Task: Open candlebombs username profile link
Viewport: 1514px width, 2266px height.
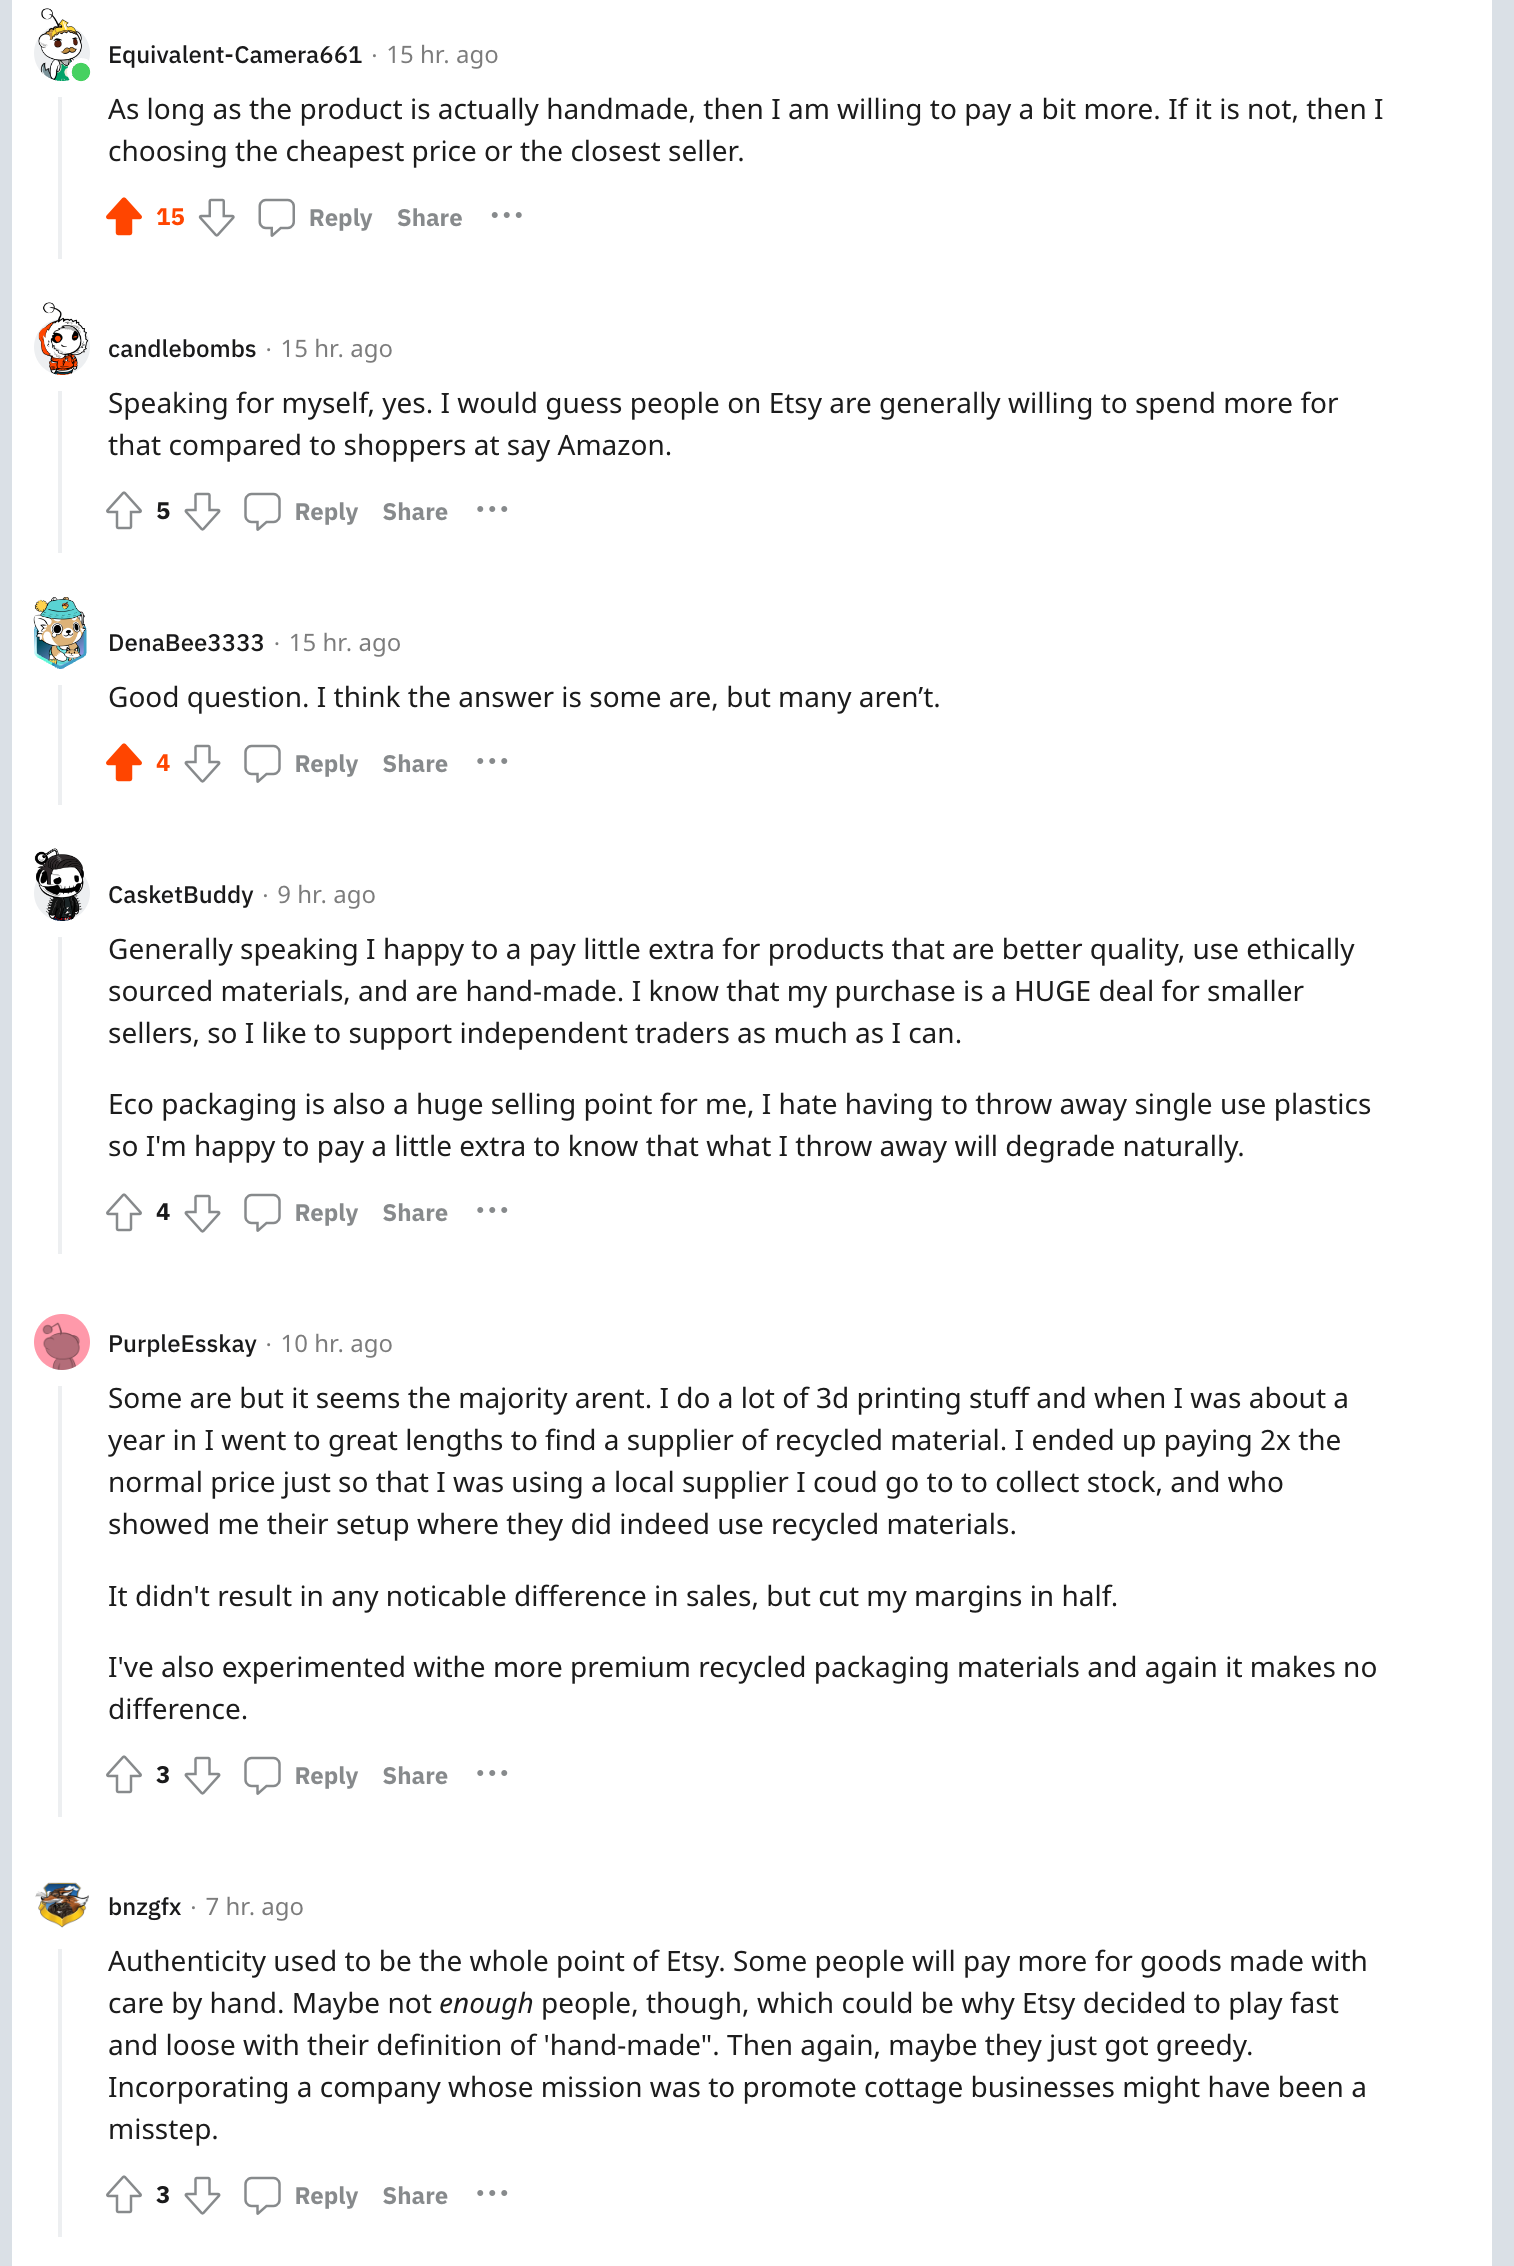Action: coord(182,349)
